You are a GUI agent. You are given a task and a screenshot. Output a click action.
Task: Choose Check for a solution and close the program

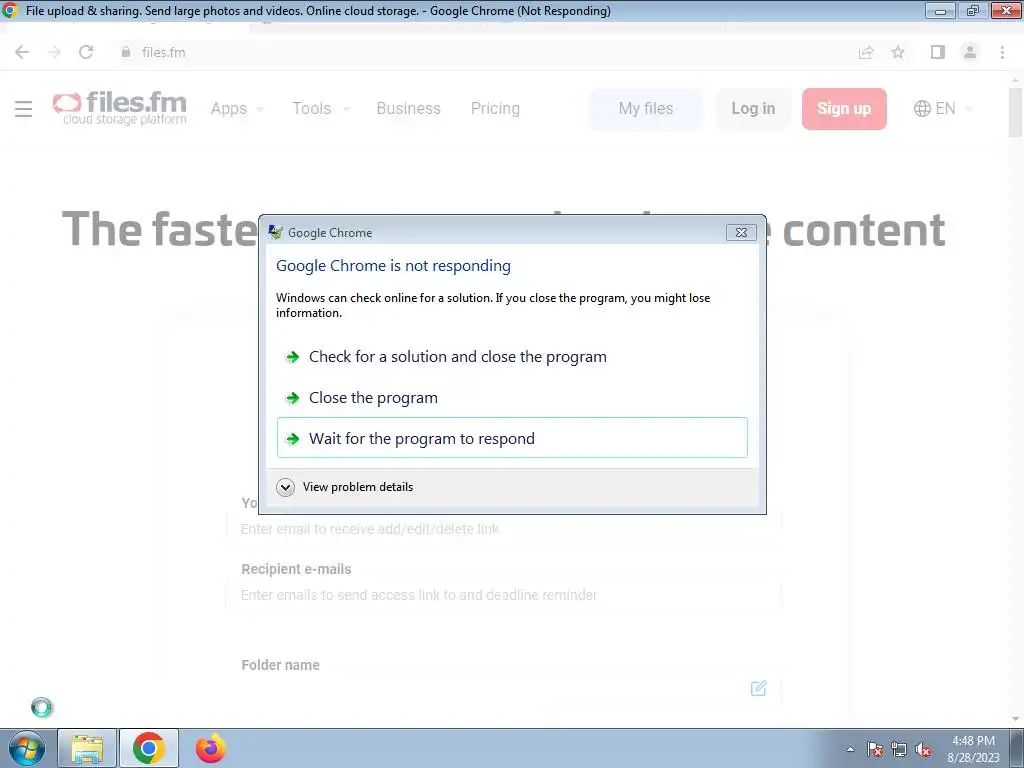tap(512, 357)
